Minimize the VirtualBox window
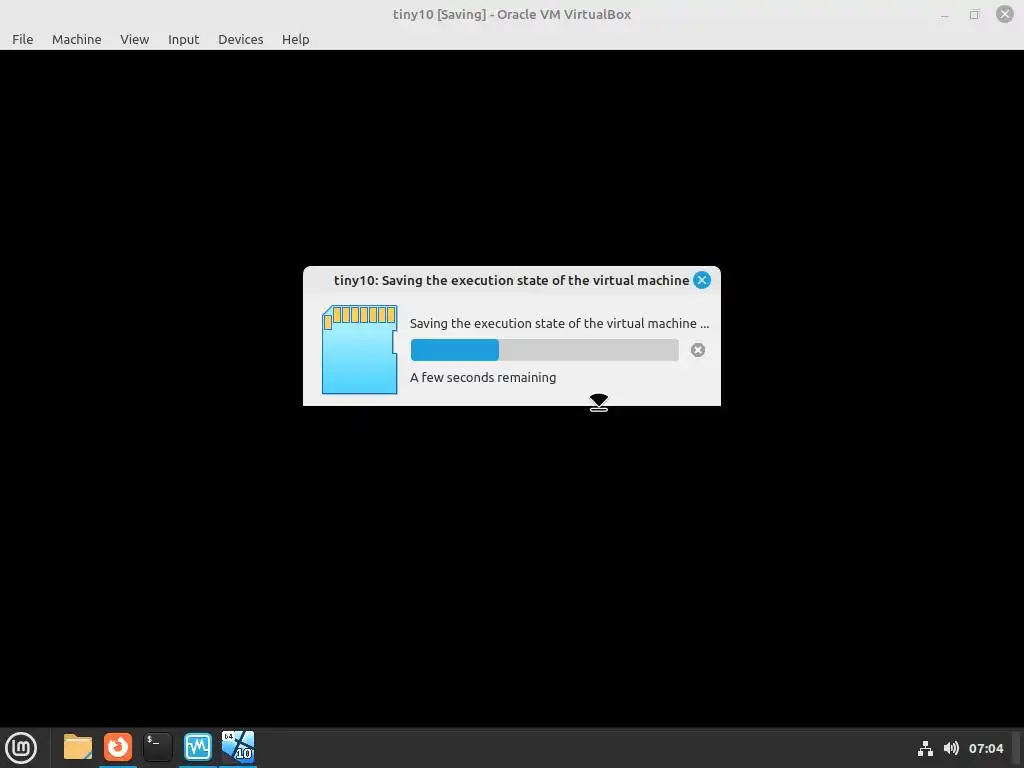The height and width of the screenshot is (768, 1024). [x=944, y=14]
